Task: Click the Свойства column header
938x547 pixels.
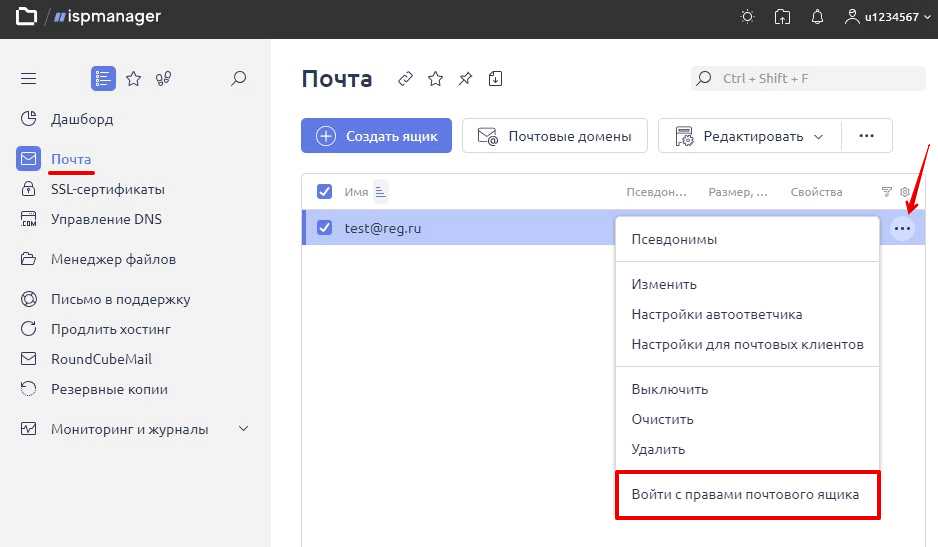Action: 816,192
